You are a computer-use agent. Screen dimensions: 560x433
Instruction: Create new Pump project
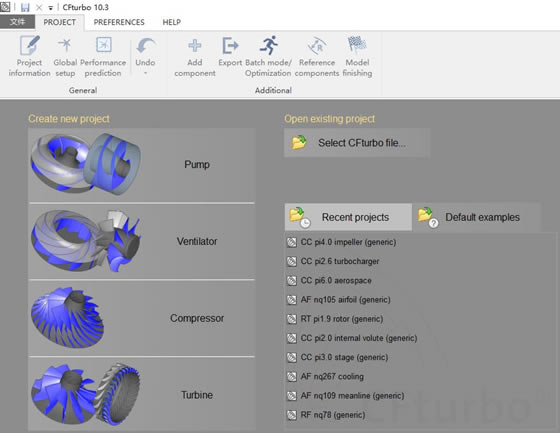[142, 165]
